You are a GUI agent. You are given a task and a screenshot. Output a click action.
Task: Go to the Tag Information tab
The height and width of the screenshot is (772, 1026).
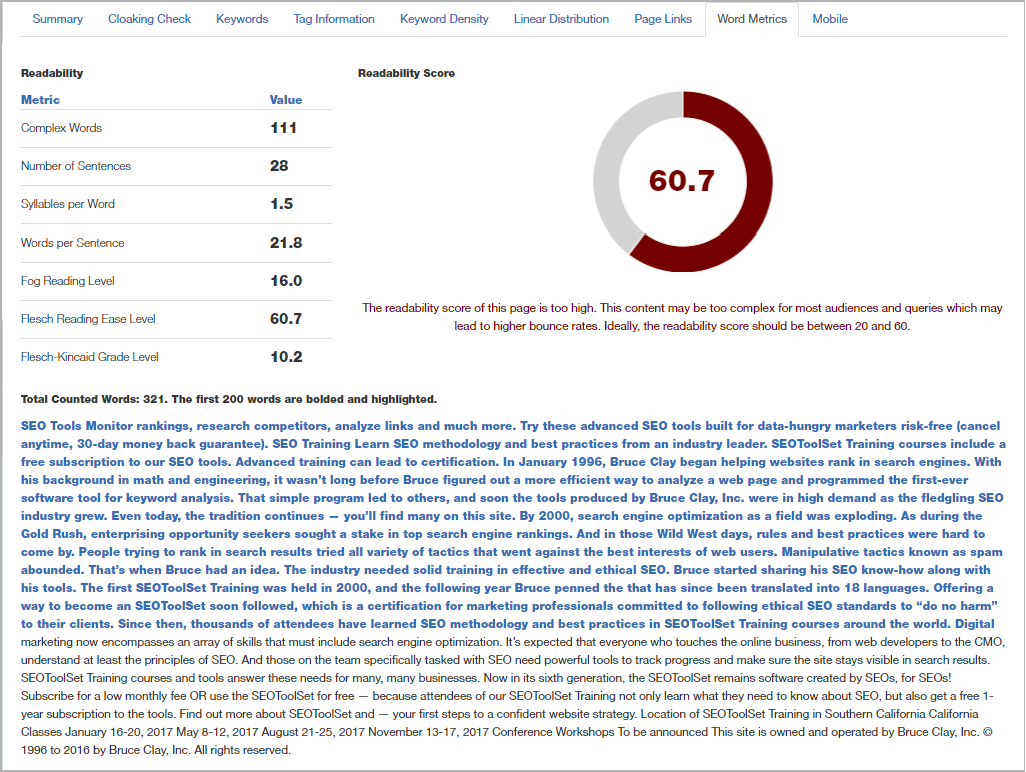[x=334, y=19]
